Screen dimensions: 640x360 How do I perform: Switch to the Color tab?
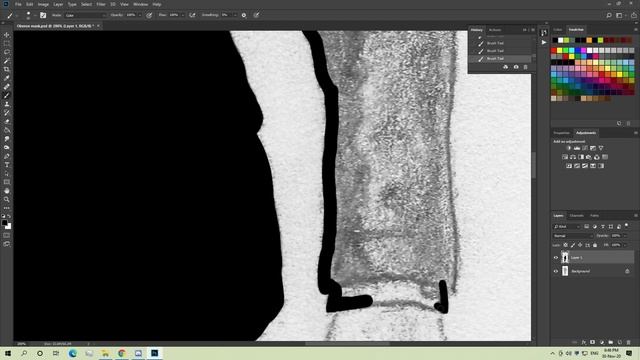pyautogui.click(x=558, y=30)
